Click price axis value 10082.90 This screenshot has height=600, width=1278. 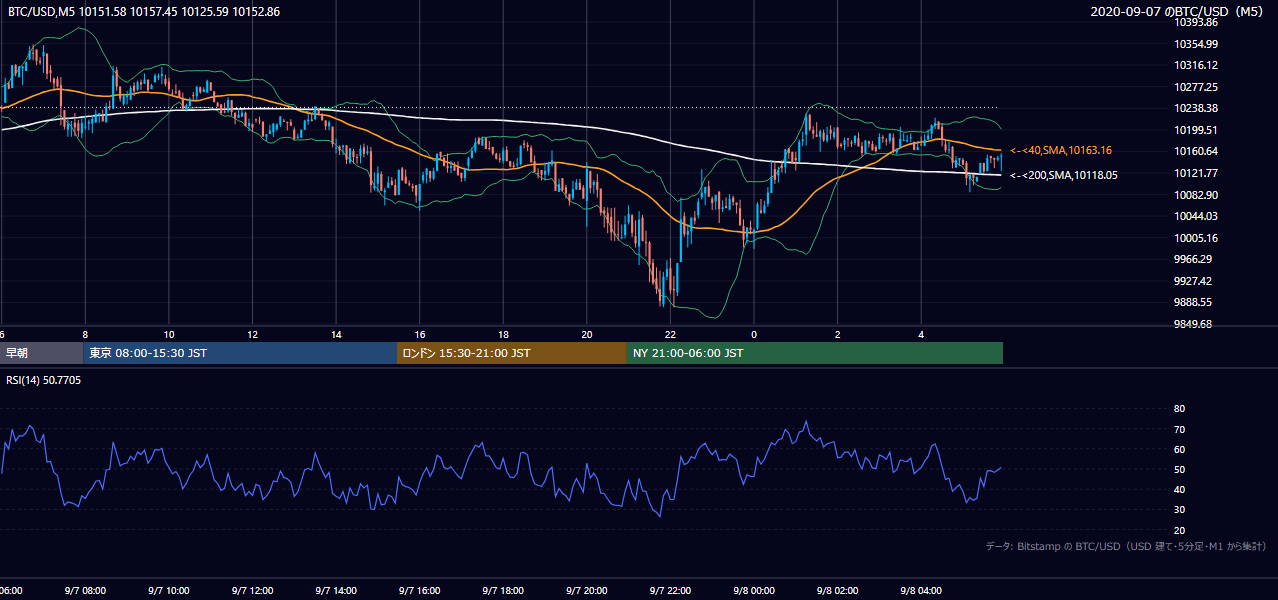click(1196, 194)
